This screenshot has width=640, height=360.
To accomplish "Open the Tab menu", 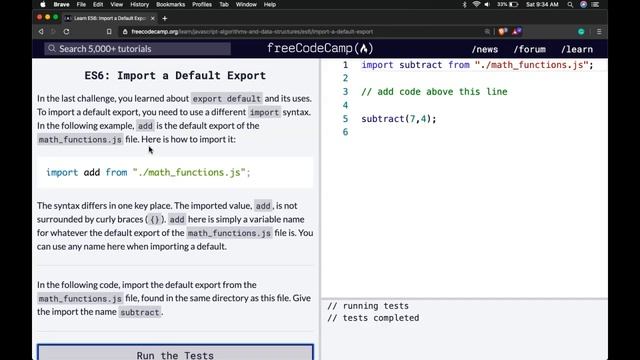I will coord(224,4).
